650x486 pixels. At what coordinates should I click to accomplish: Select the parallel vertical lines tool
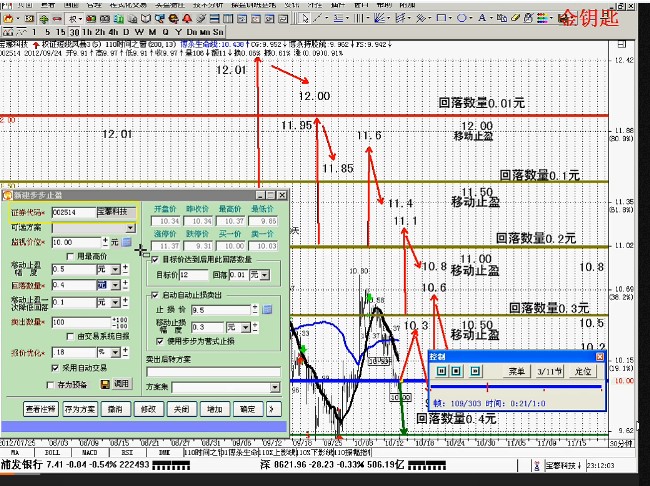coord(359,18)
